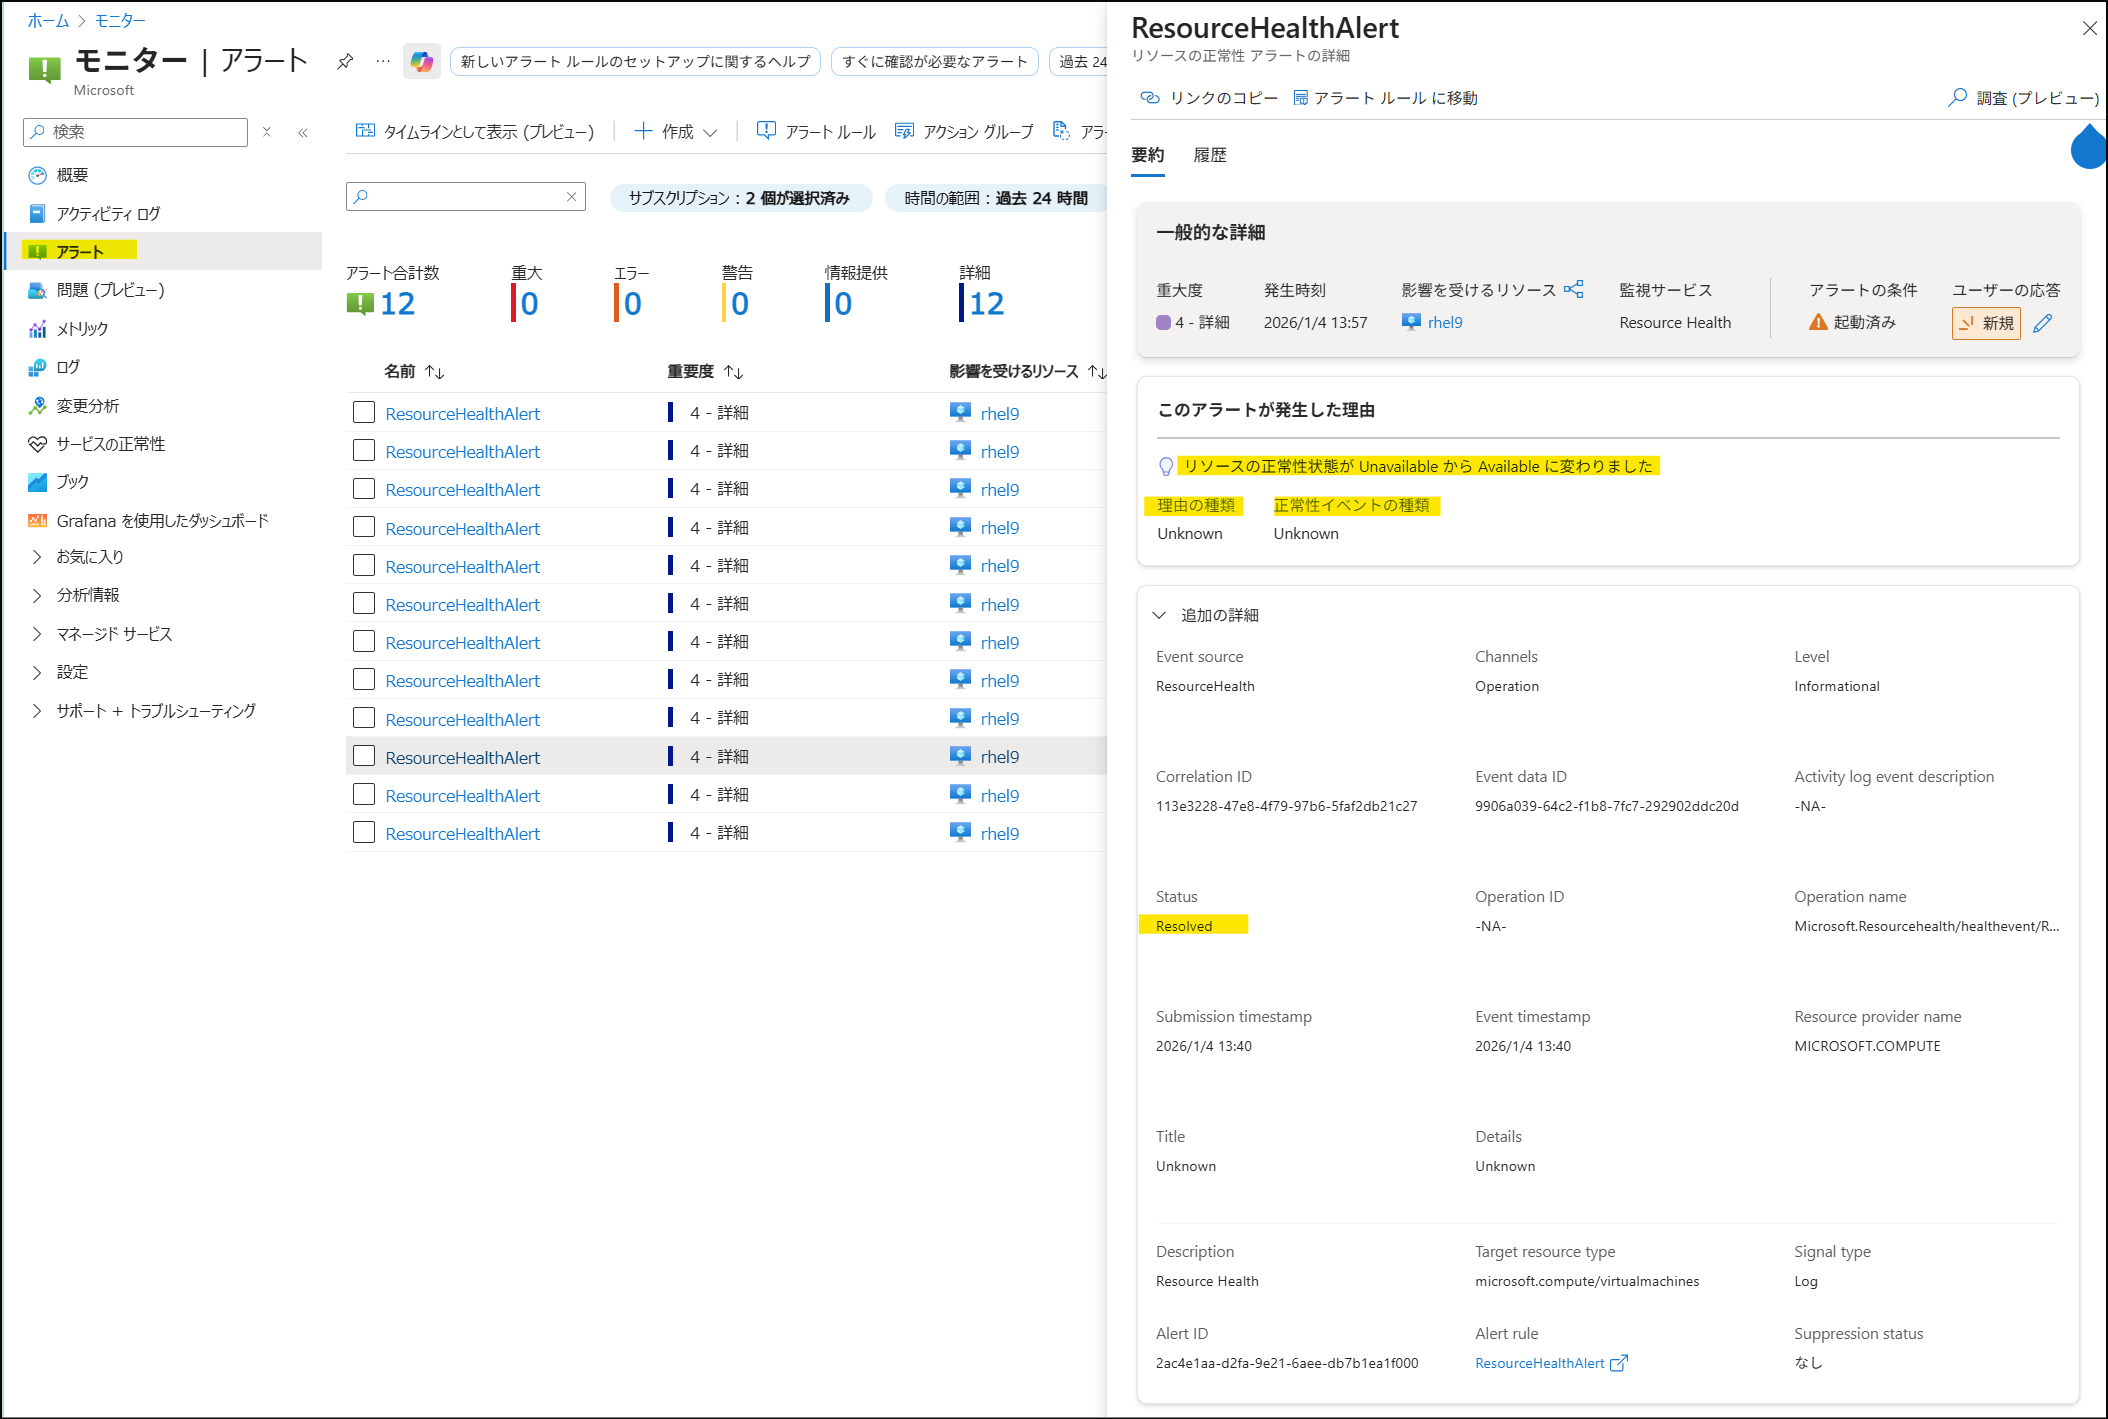Open アクション グループ from the toolbar
2108x1419 pixels.
point(964,132)
